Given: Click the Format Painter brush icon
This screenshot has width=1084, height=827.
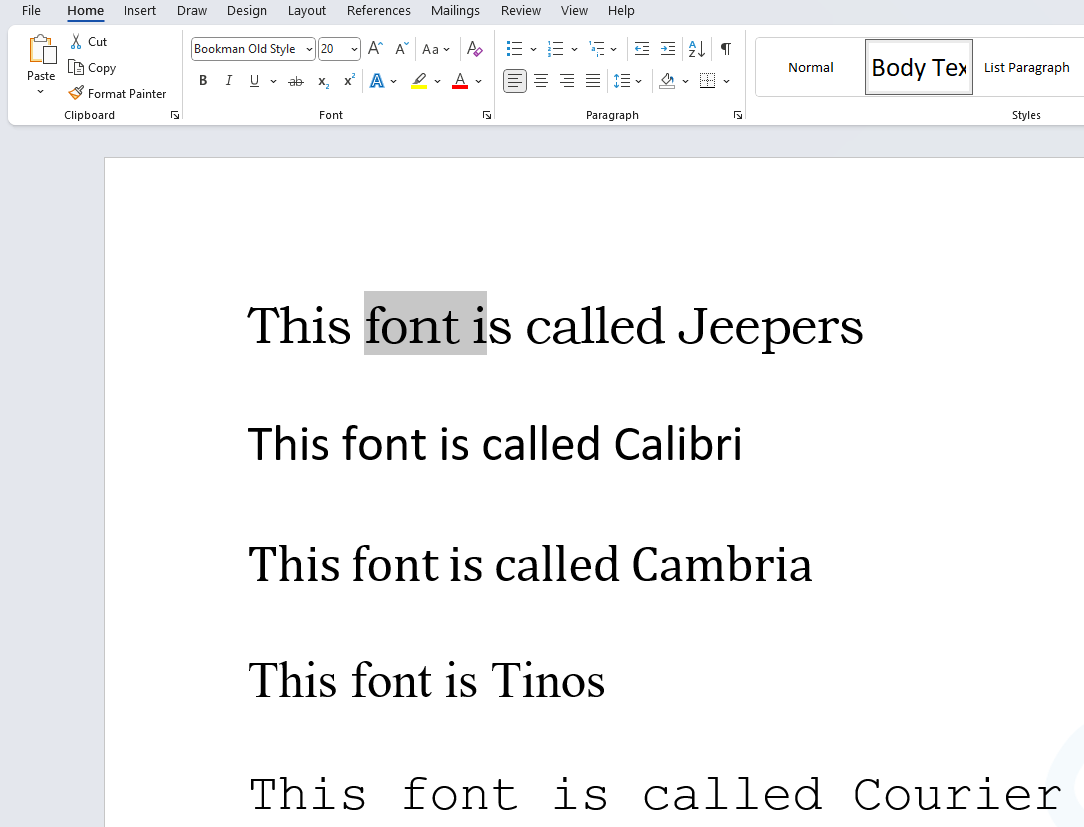Looking at the screenshot, I should [76, 93].
